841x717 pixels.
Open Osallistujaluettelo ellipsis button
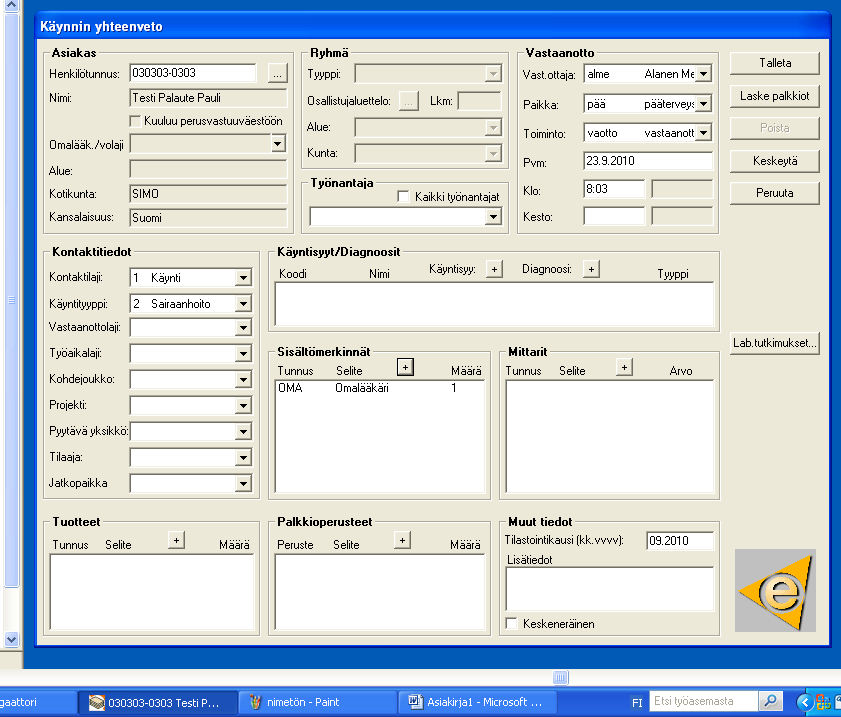point(409,101)
